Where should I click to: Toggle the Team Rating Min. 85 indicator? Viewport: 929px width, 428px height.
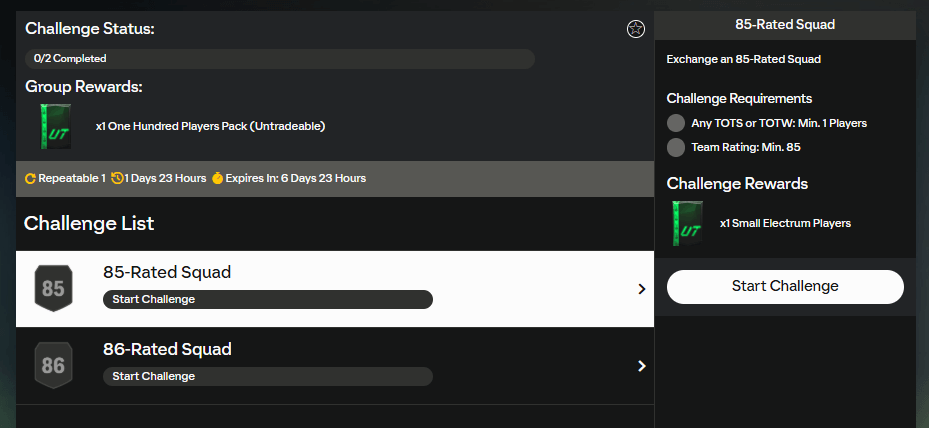(x=676, y=148)
